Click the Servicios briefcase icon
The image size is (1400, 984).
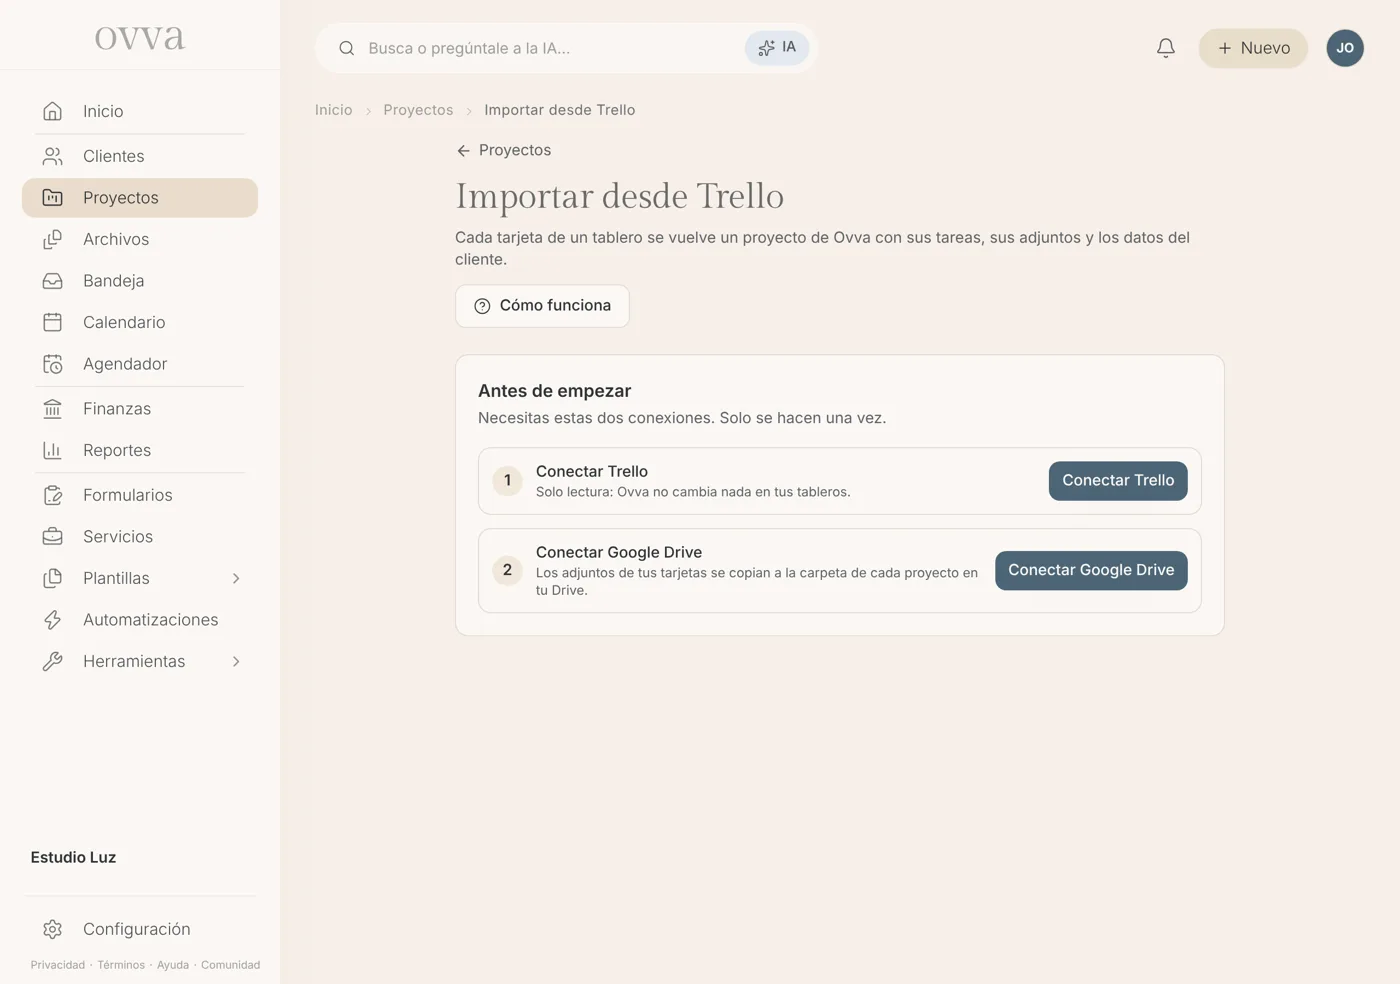(x=53, y=537)
